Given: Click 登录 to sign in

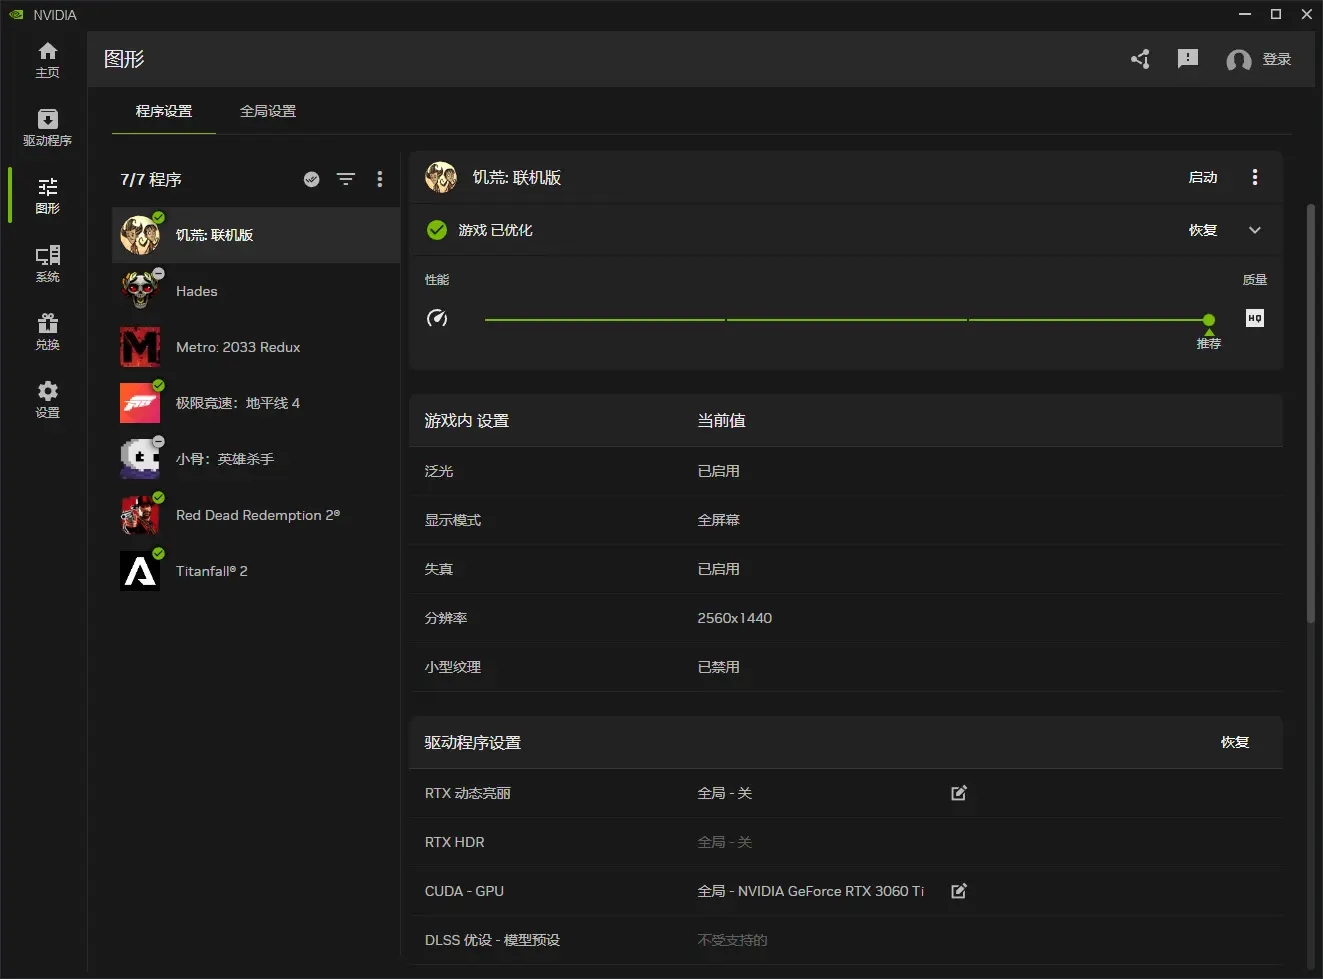Looking at the screenshot, I should (x=1277, y=60).
